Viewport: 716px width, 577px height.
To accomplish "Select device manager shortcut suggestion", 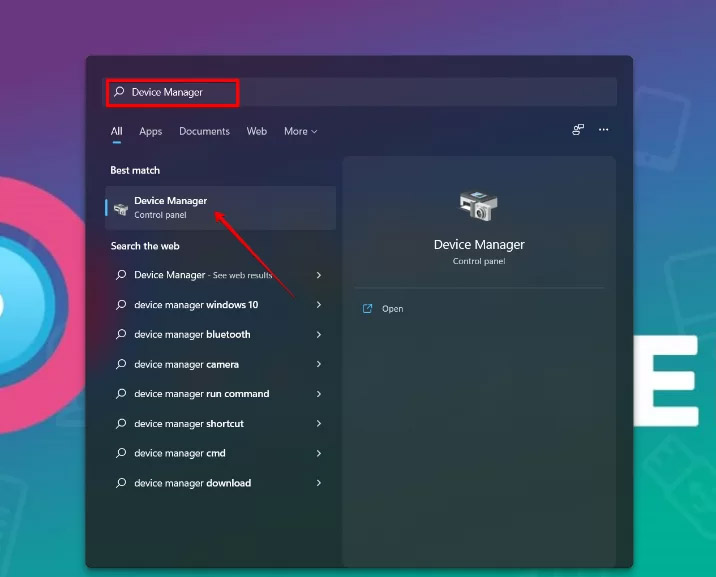I will [x=221, y=424].
